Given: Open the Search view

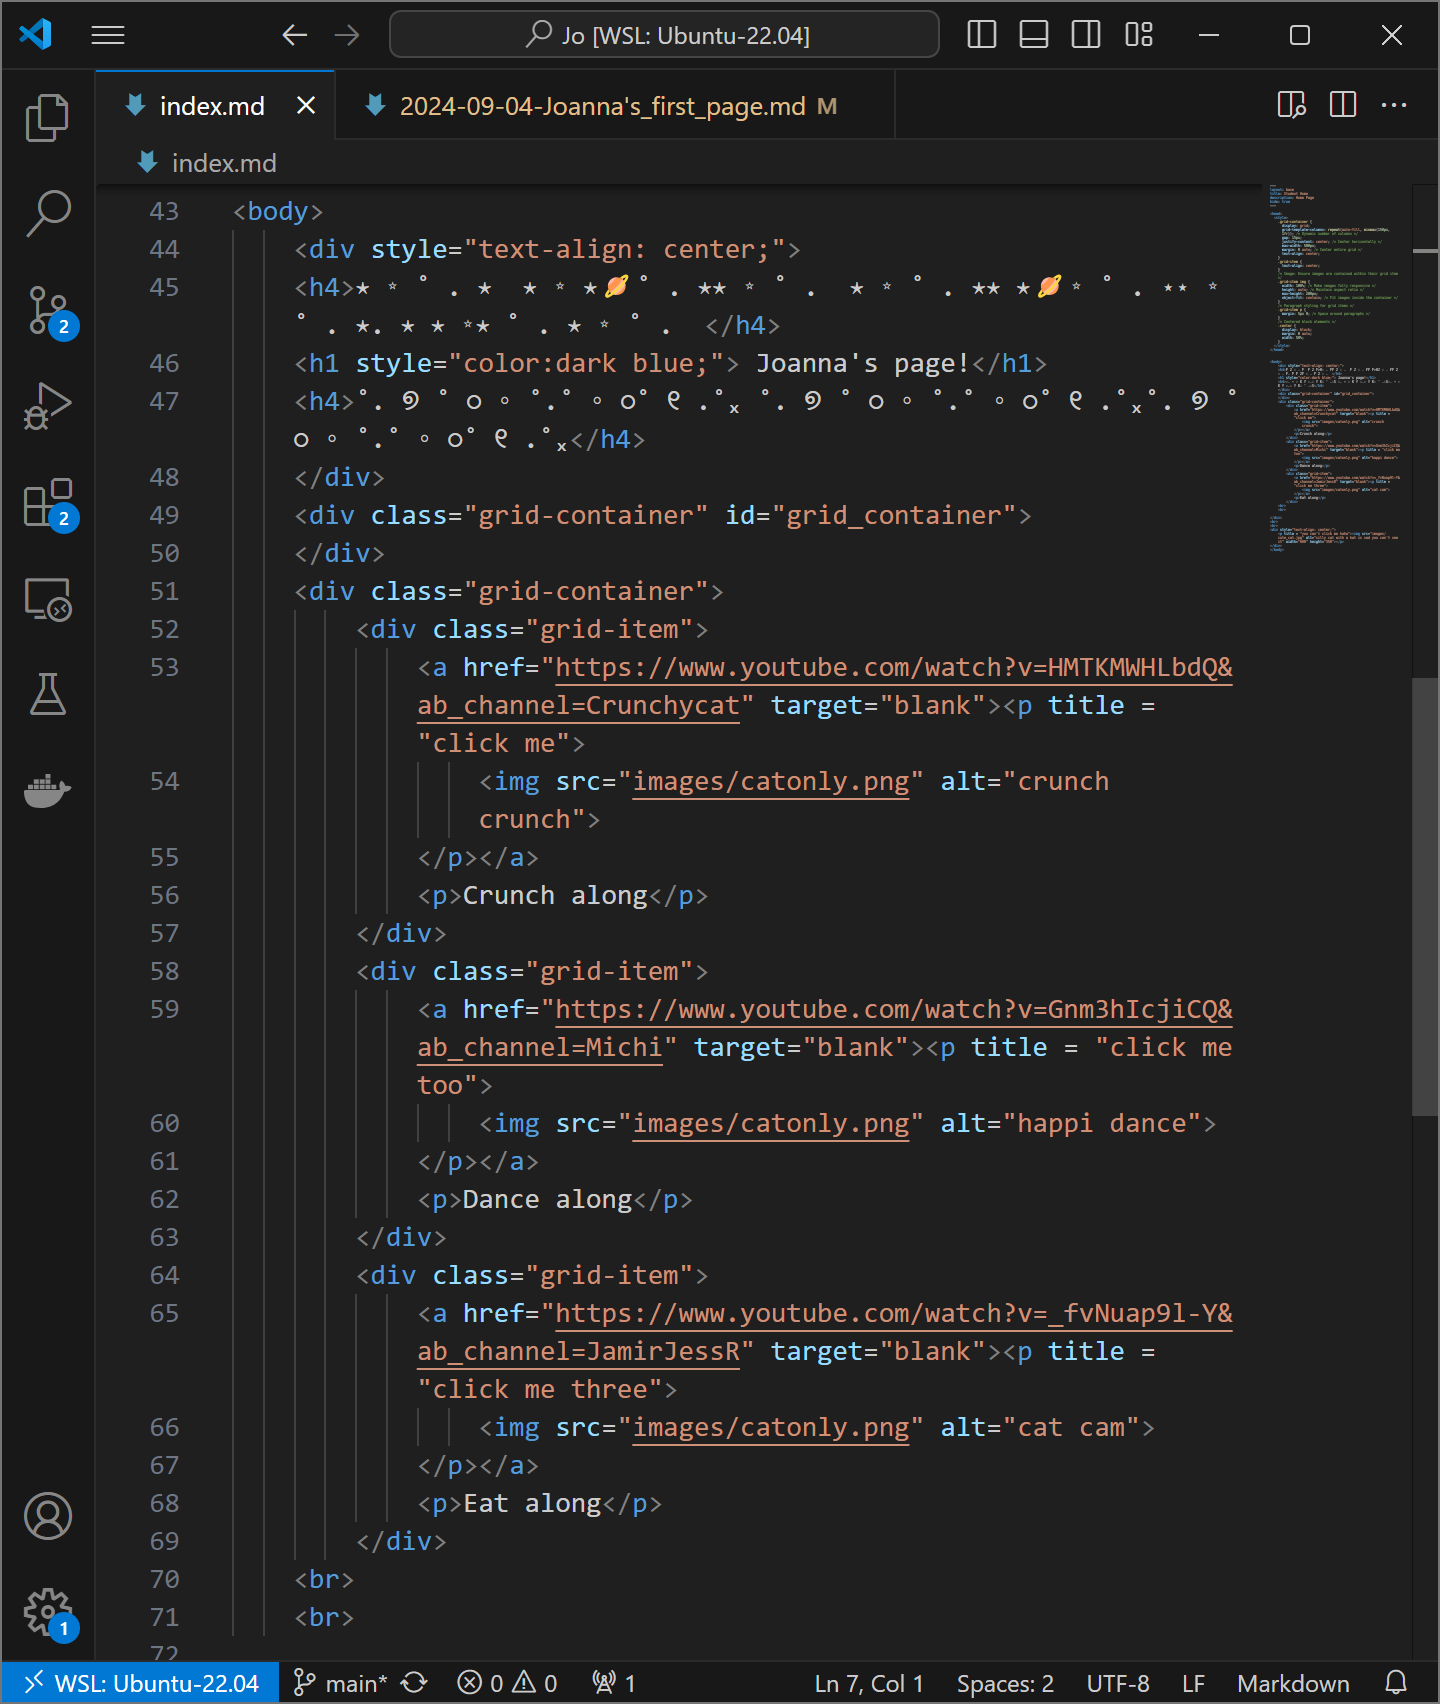Looking at the screenshot, I should click(x=47, y=213).
